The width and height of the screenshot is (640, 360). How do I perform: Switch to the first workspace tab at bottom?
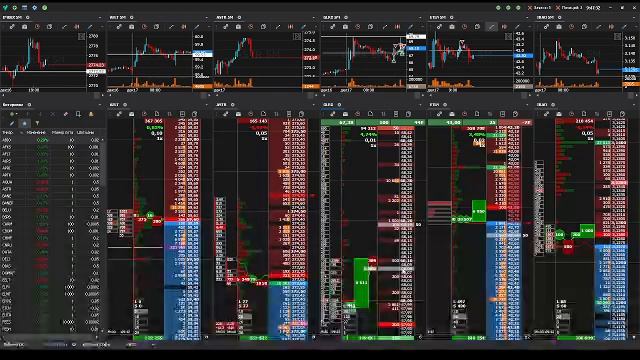point(14,345)
